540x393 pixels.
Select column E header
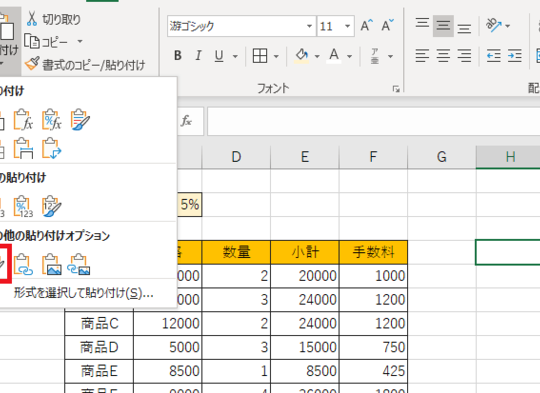click(x=305, y=157)
